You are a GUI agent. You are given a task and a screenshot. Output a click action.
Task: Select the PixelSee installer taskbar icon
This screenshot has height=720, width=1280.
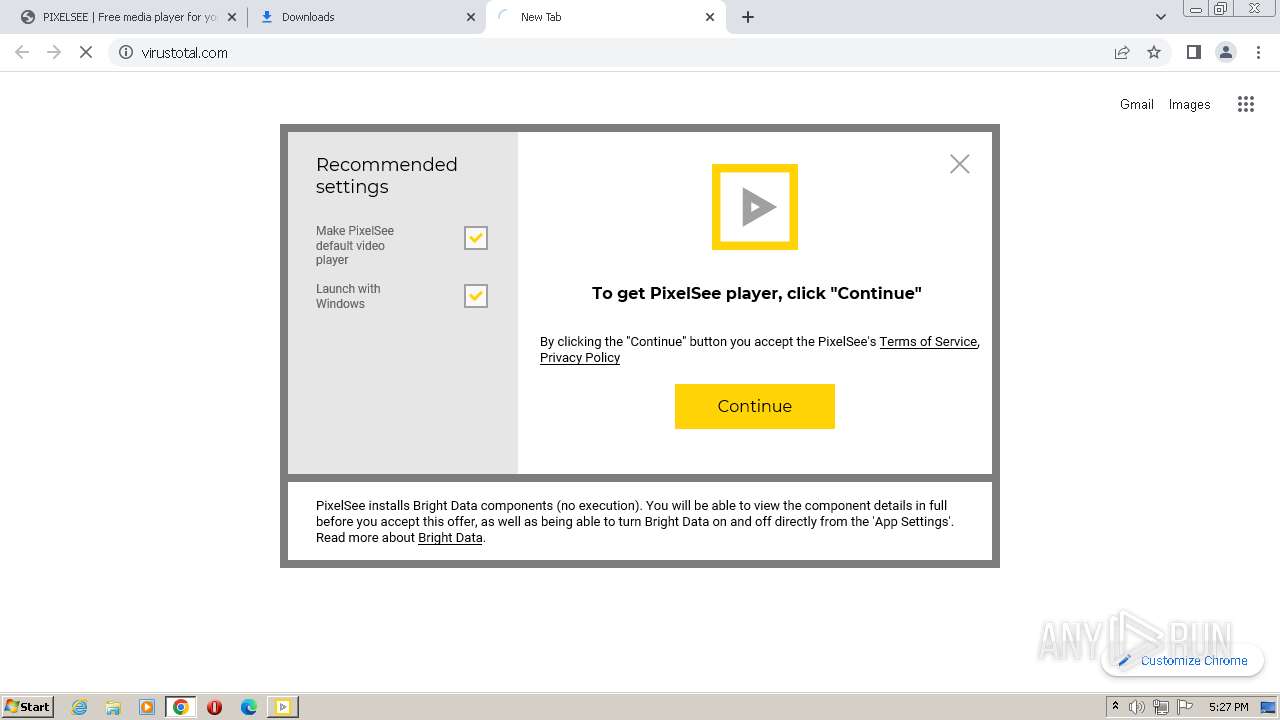(283, 707)
